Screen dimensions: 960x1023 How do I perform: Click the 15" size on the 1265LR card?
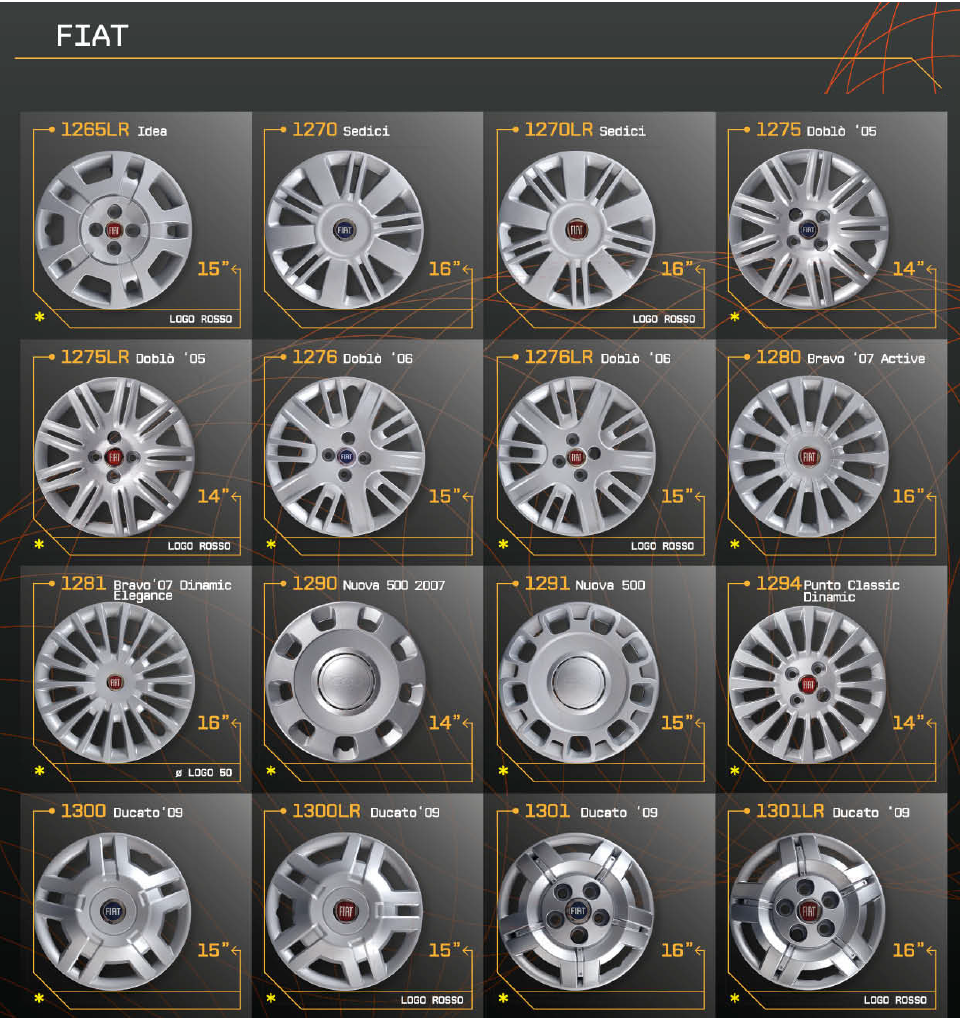(x=213, y=268)
